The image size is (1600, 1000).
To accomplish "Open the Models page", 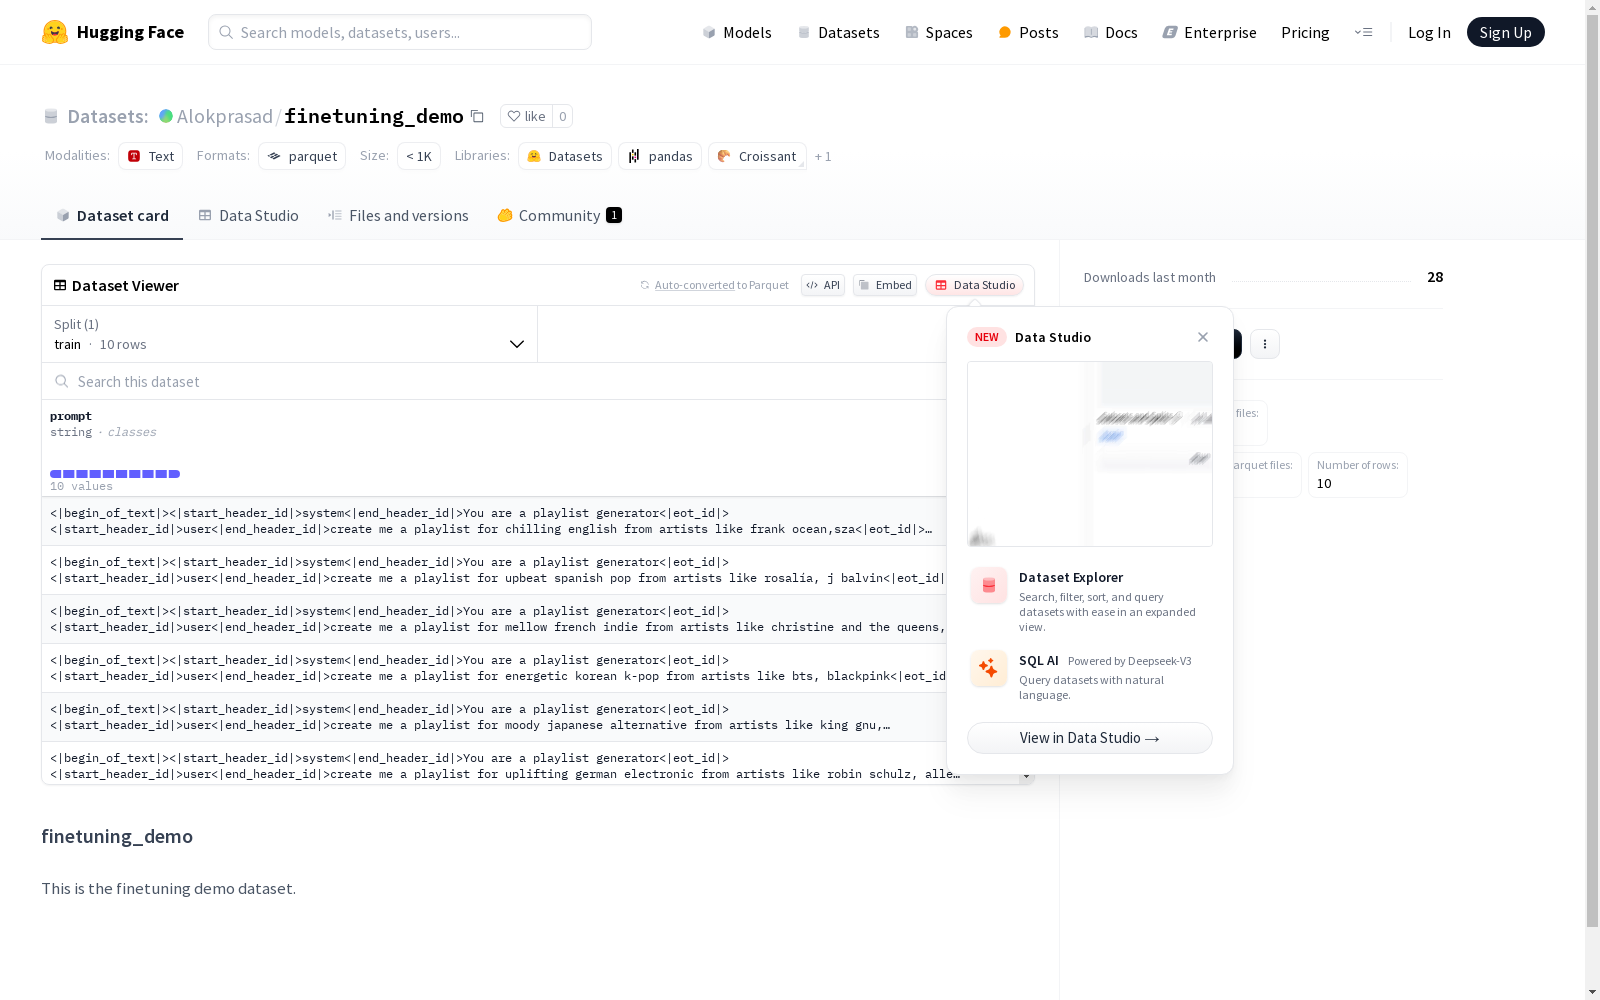I will [x=737, y=32].
